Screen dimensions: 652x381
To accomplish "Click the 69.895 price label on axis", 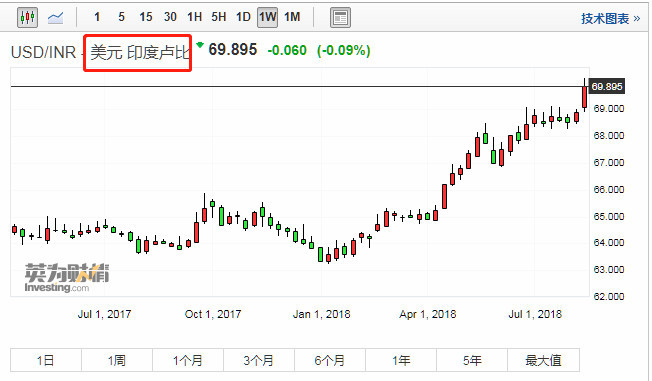I will pos(607,87).
